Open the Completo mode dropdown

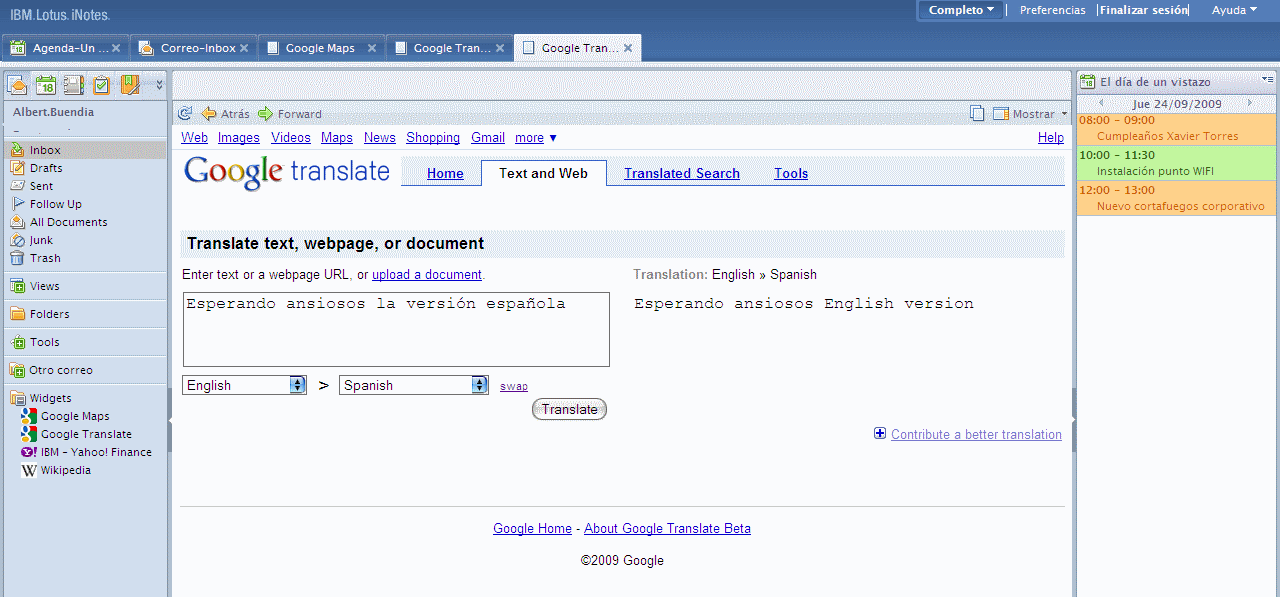(961, 10)
